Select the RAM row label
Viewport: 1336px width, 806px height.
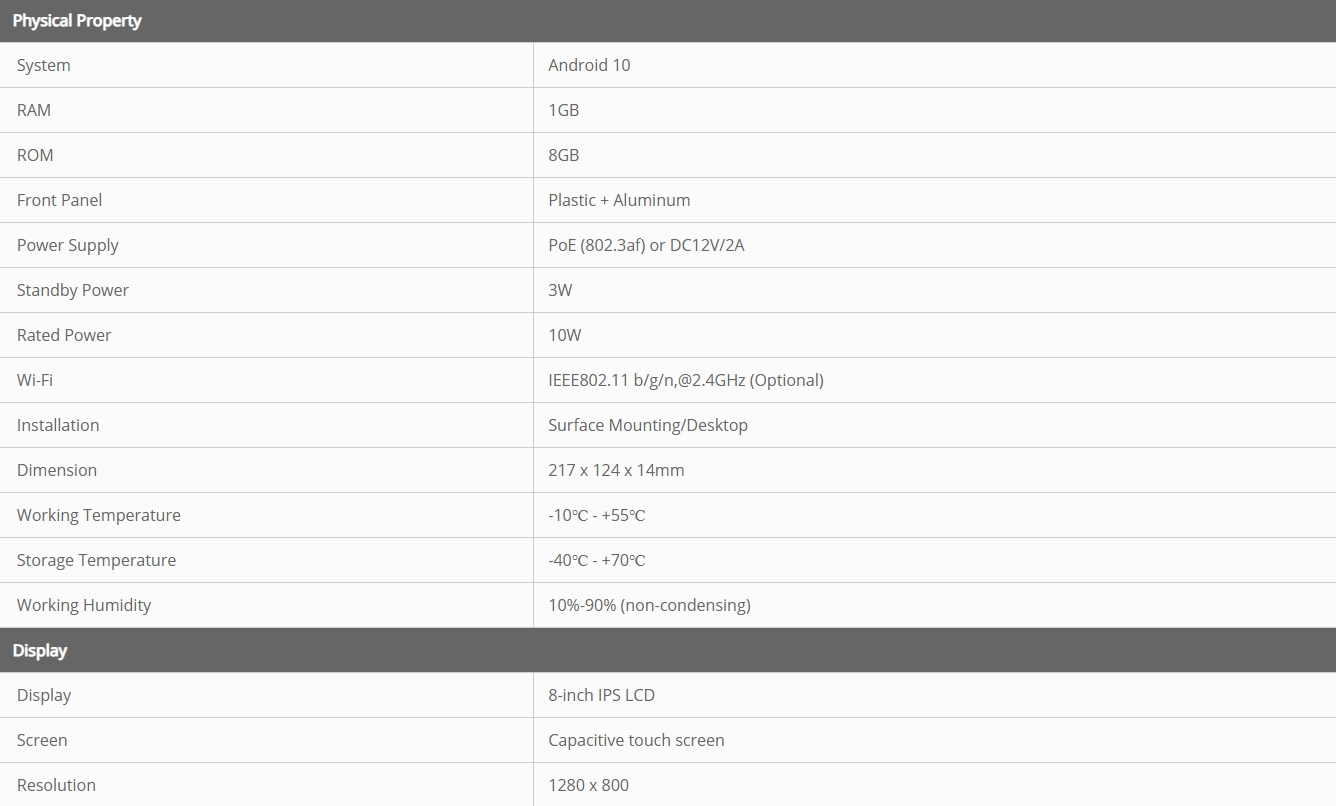coord(34,110)
